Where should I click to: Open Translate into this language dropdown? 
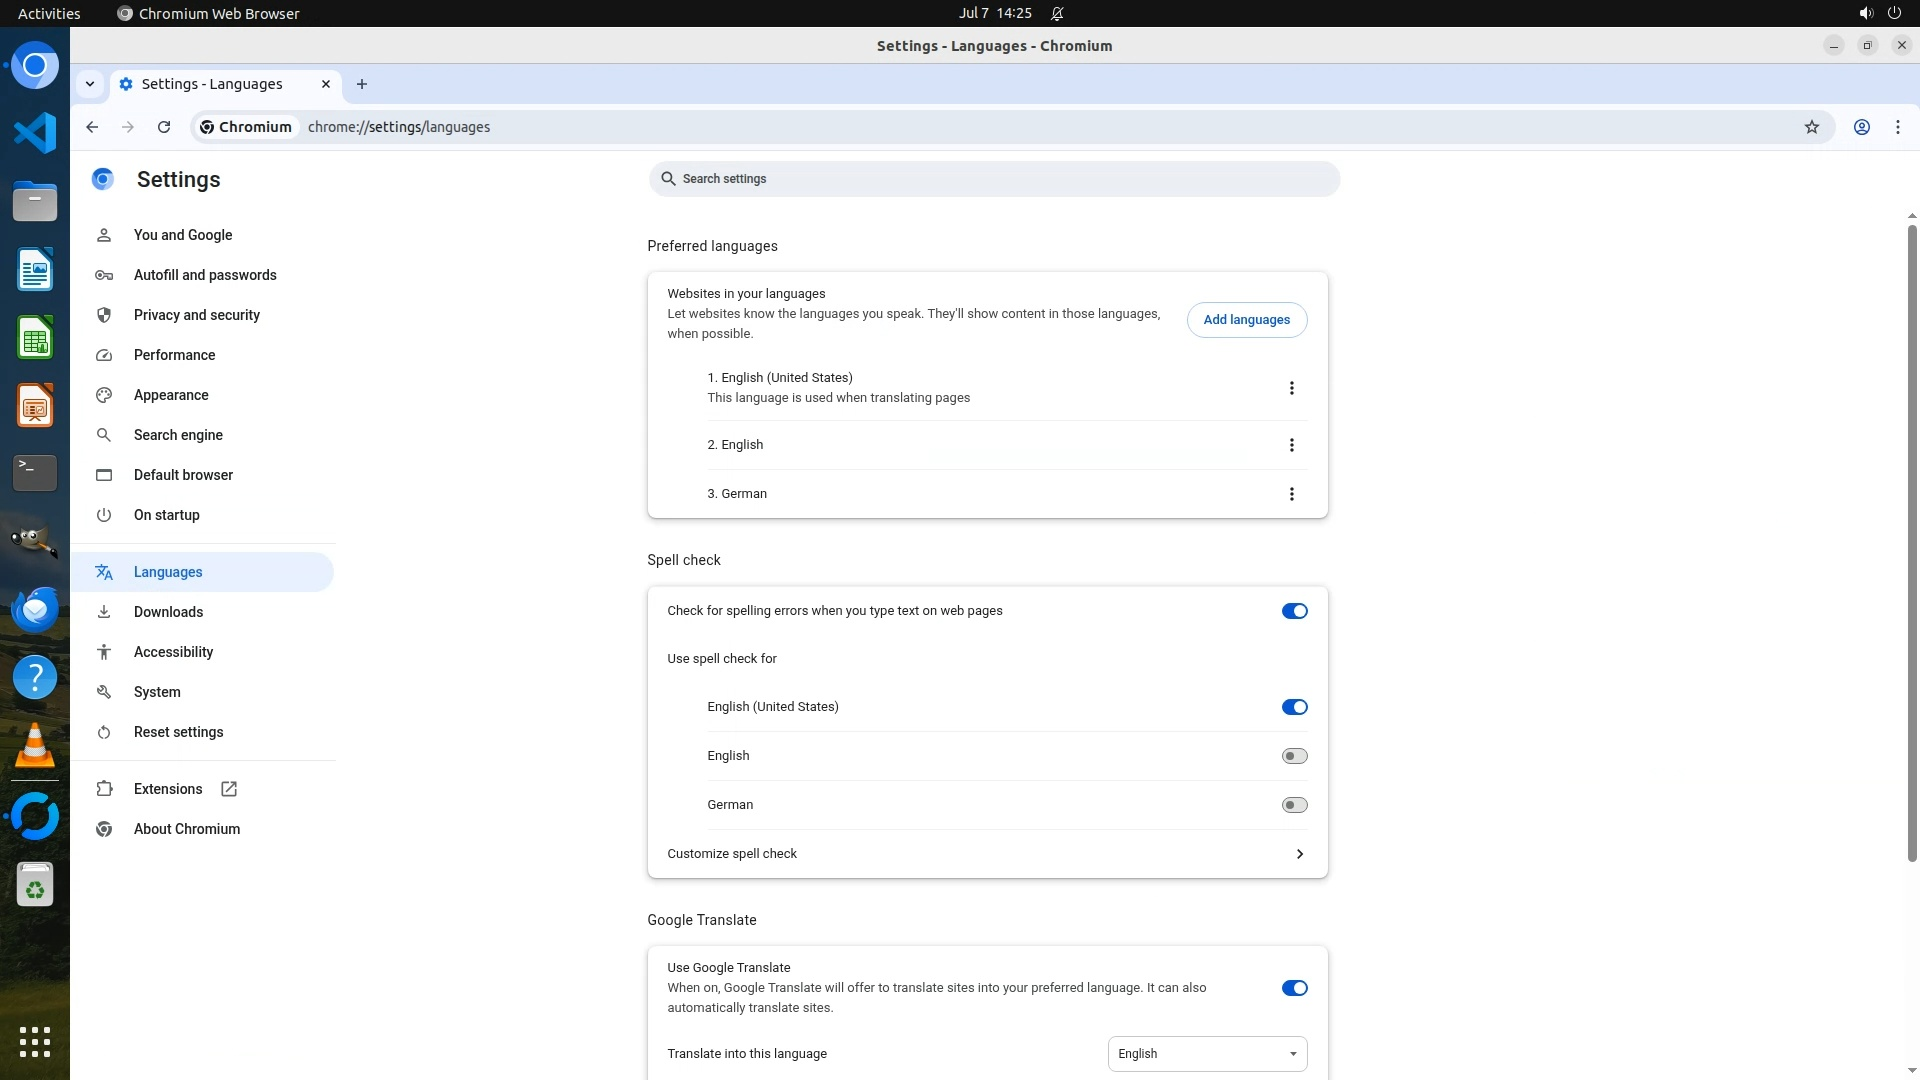coord(1207,1054)
